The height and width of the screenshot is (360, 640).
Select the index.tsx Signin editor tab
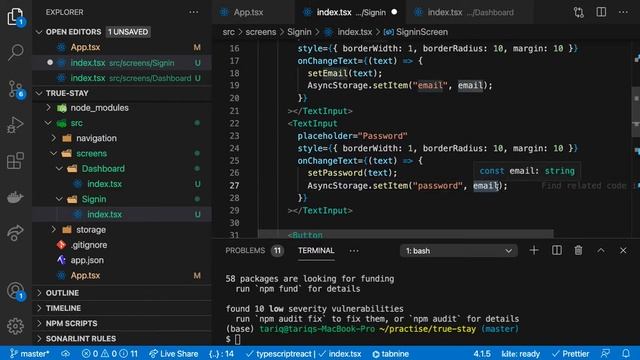pyautogui.click(x=350, y=12)
